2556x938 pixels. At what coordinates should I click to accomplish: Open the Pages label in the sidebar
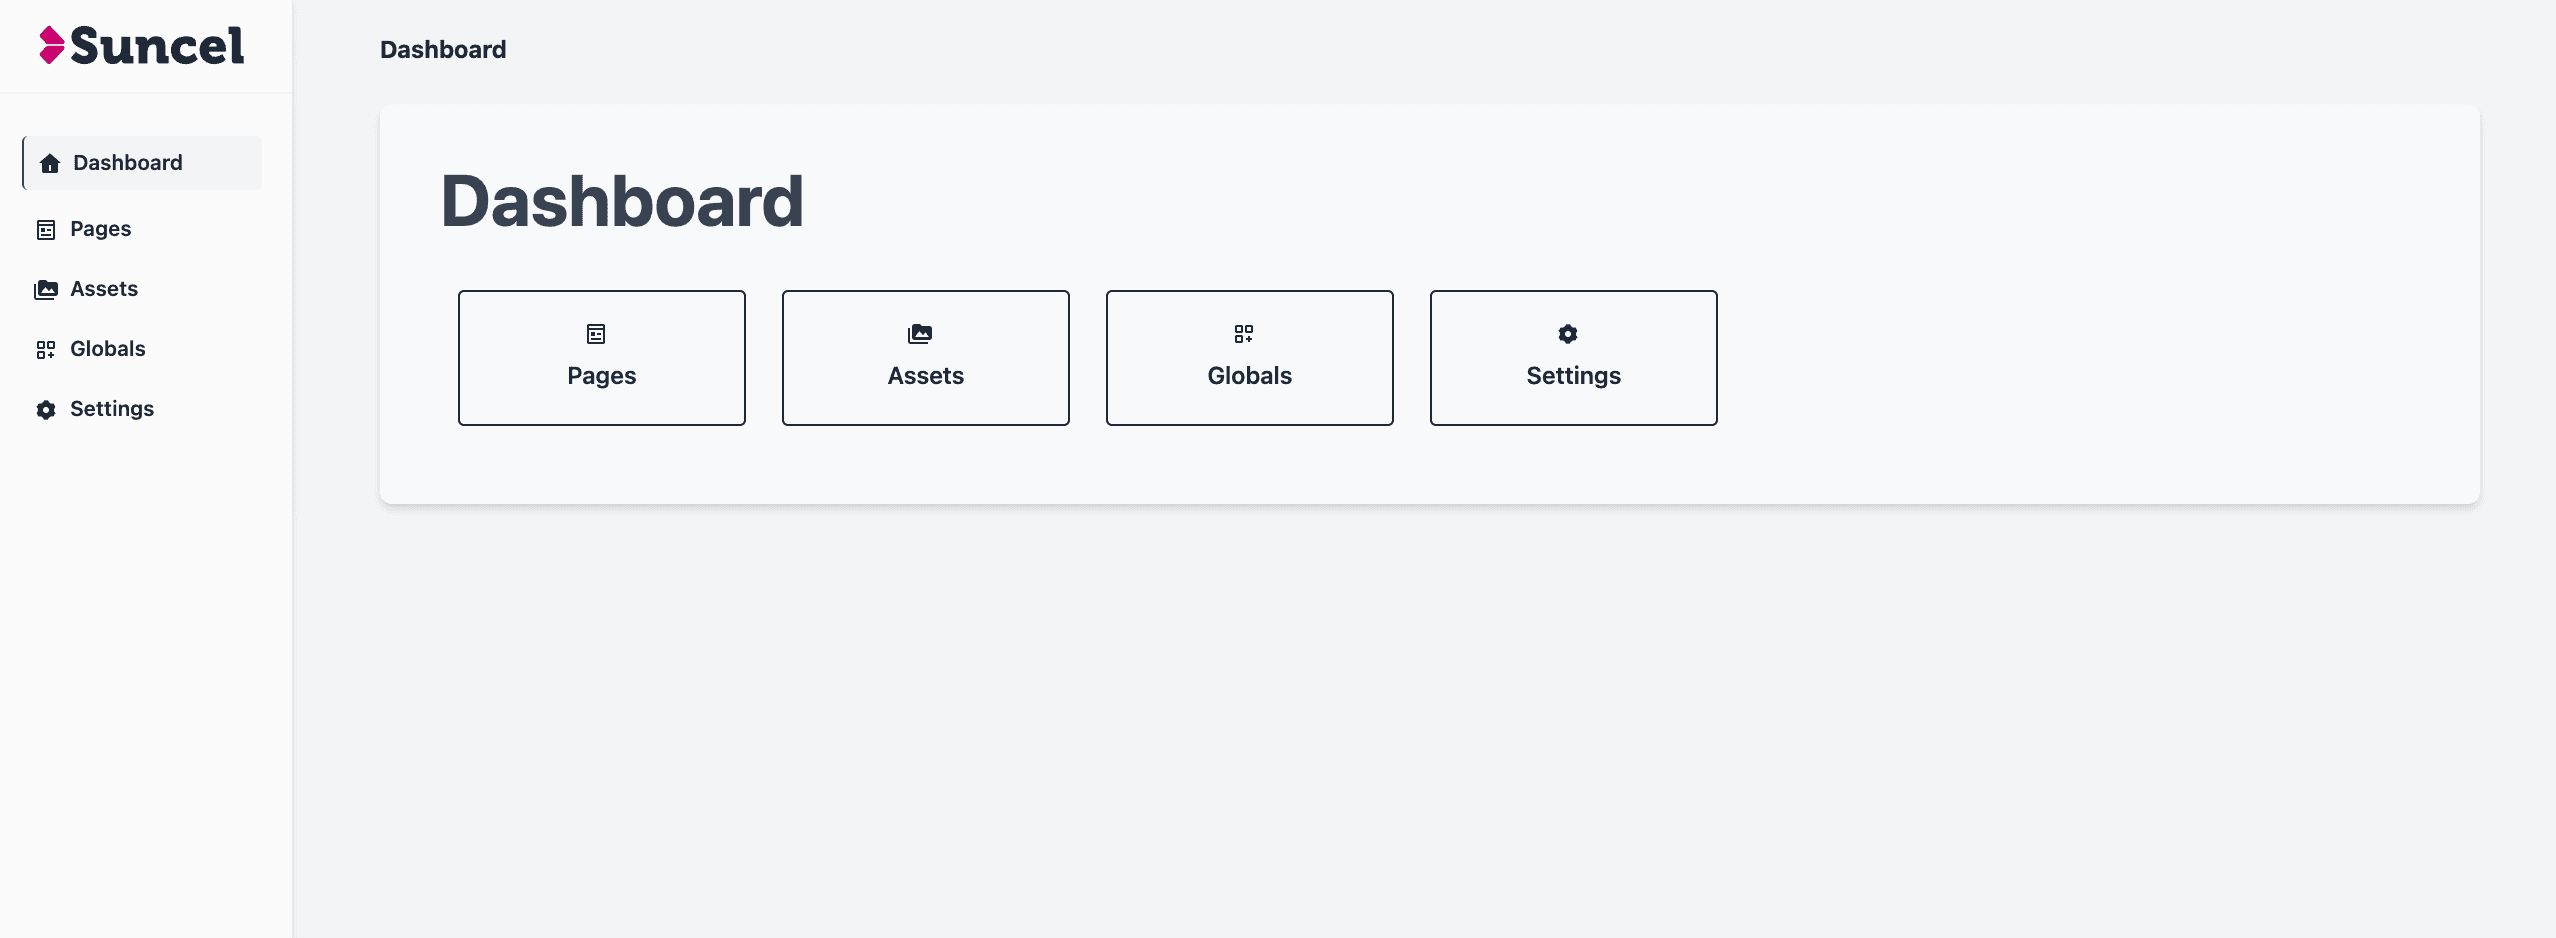tap(100, 229)
